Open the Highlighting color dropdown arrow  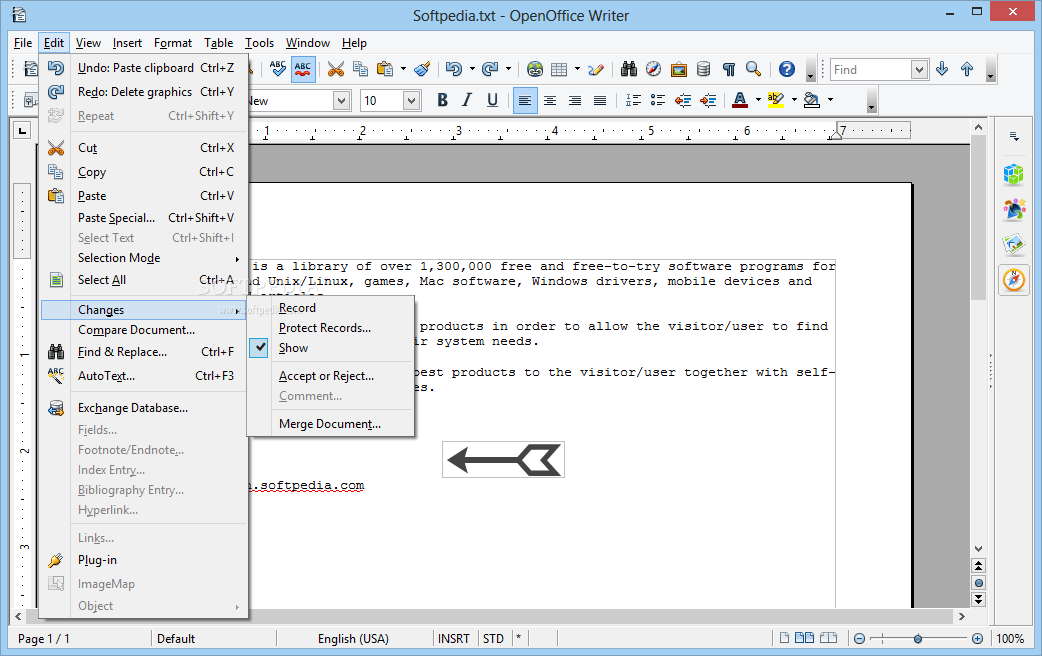click(793, 100)
